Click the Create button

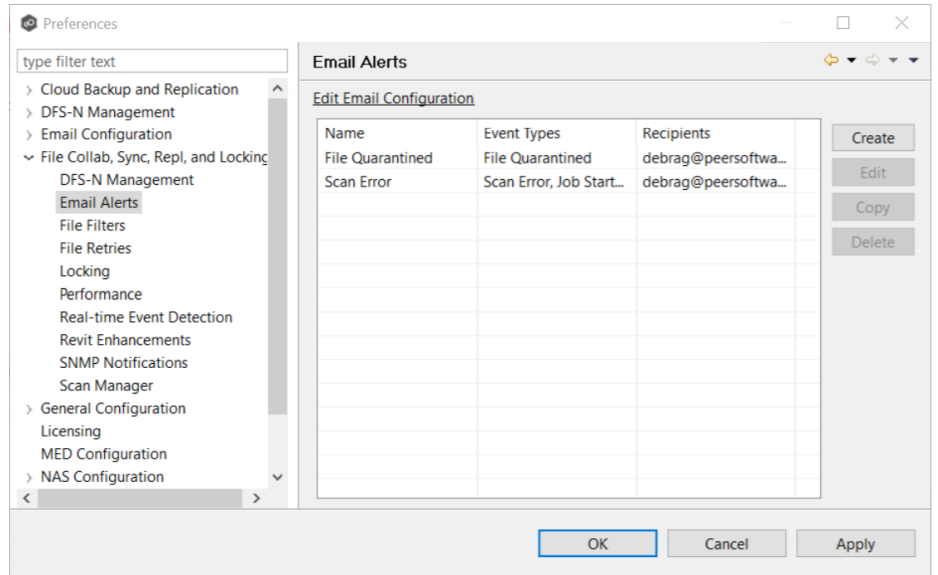[x=872, y=138]
